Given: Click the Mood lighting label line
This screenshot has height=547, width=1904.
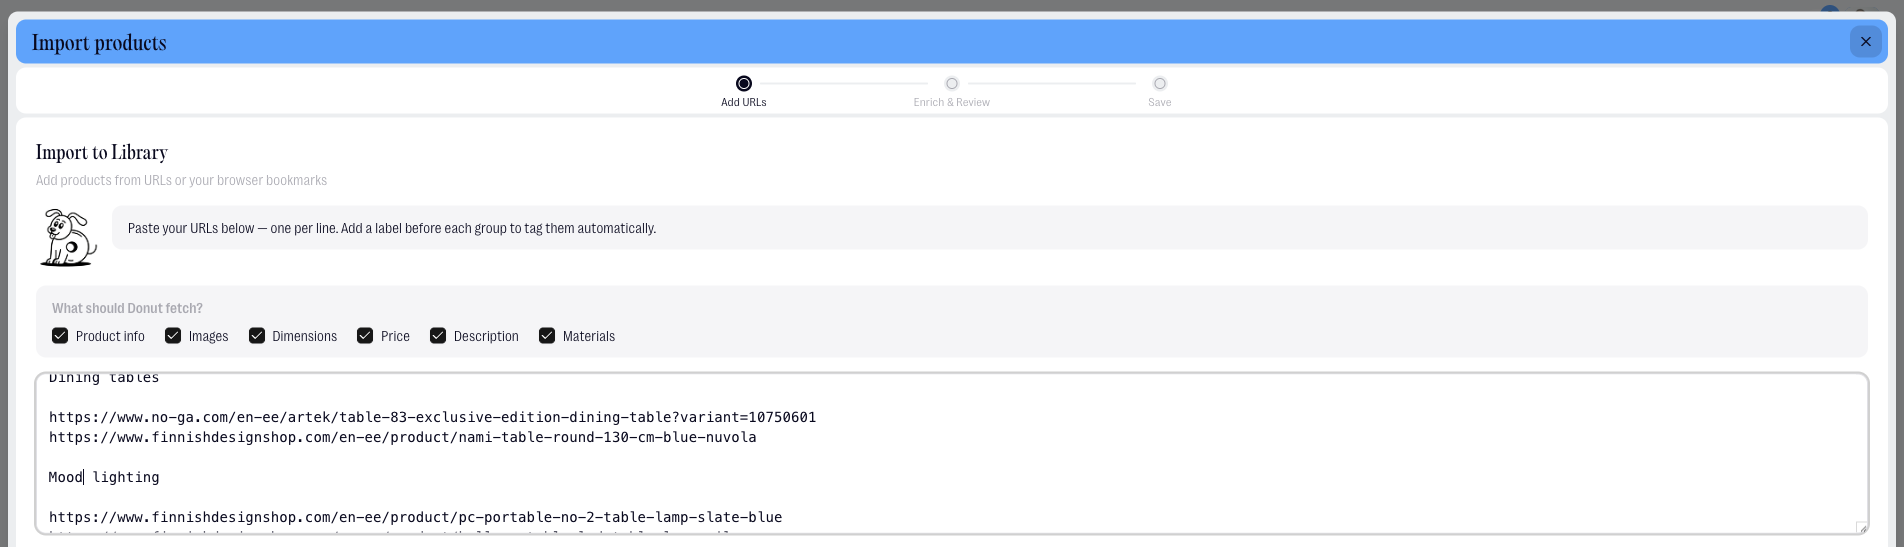Looking at the screenshot, I should coord(104,477).
